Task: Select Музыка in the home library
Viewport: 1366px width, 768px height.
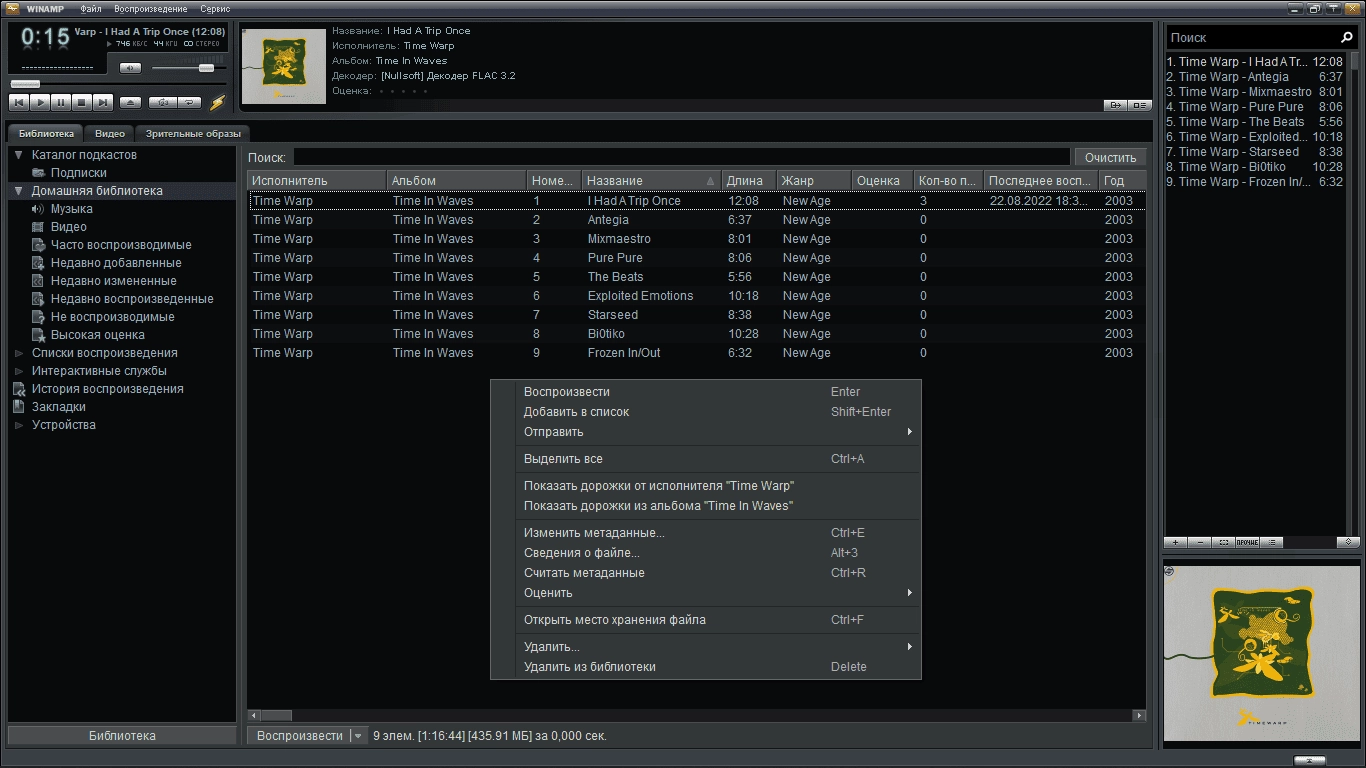Action: [71, 209]
